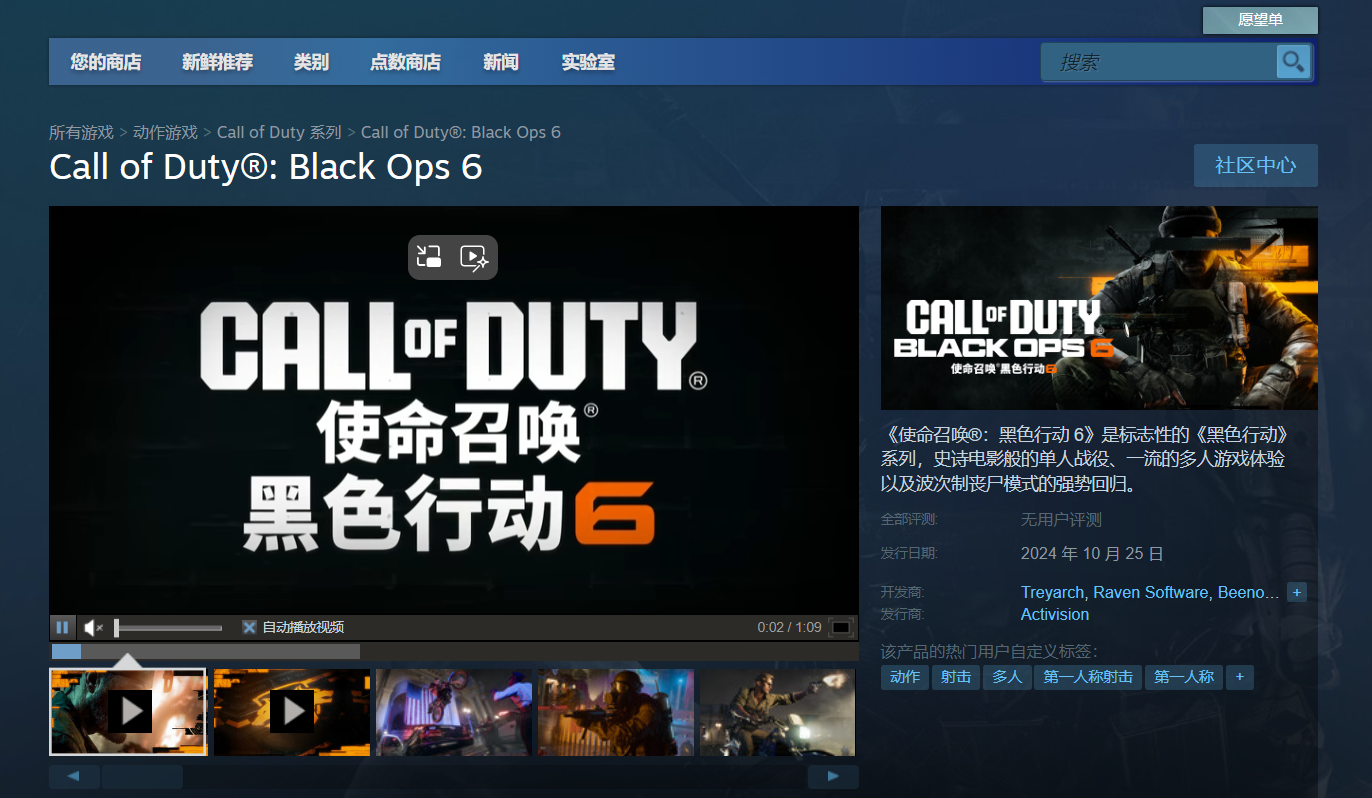Click the autoplay settings sparkle icon on video
The width and height of the screenshot is (1372, 798).
click(x=475, y=257)
